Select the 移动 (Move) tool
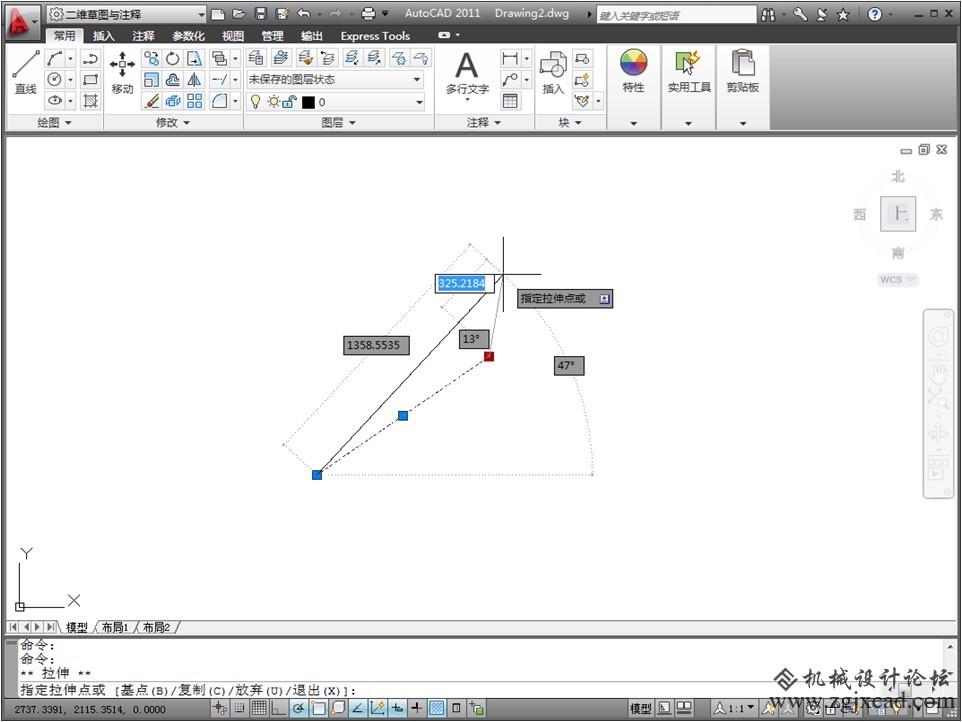Image resolution: width=962 pixels, height=722 pixels. [x=122, y=72]
